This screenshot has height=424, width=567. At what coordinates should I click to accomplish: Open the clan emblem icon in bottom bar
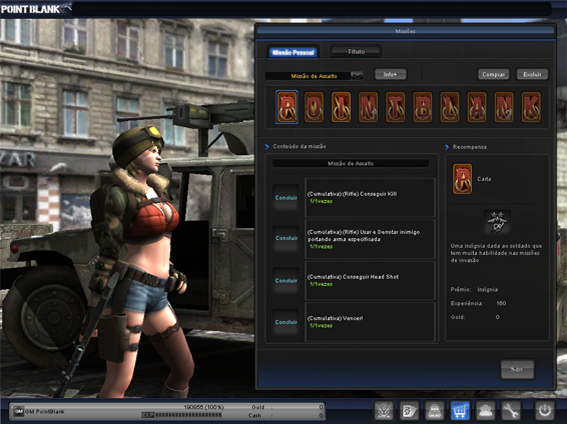coord(384,411)
